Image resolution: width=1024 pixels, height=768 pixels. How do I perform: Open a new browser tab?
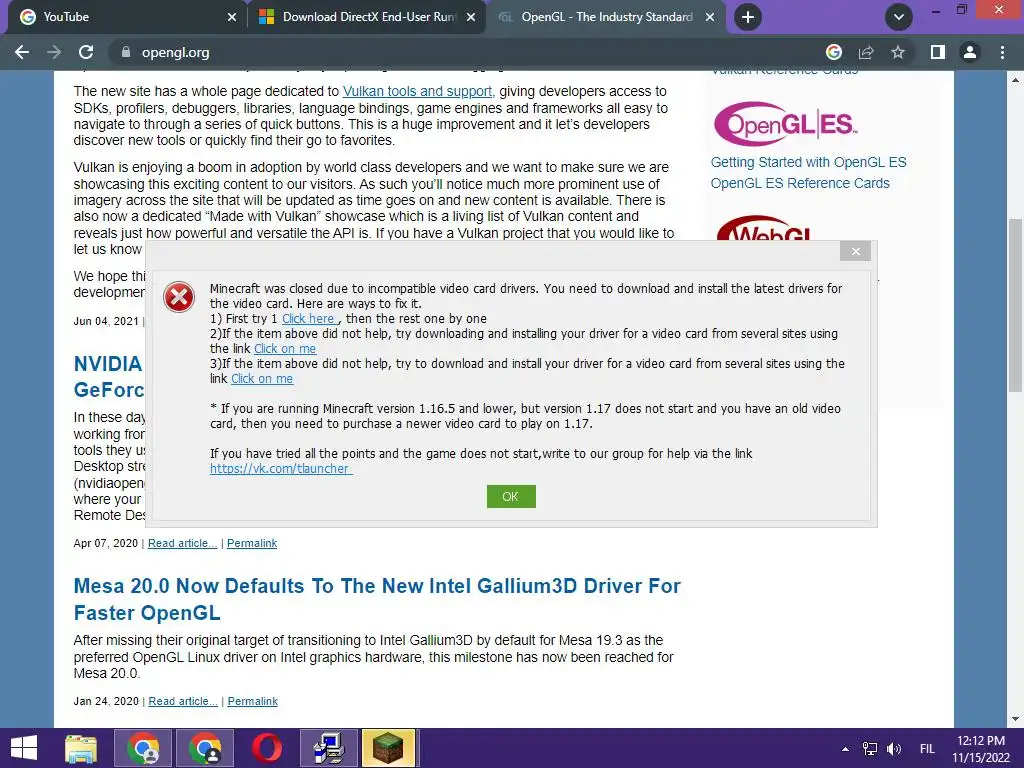coord(748,17)
